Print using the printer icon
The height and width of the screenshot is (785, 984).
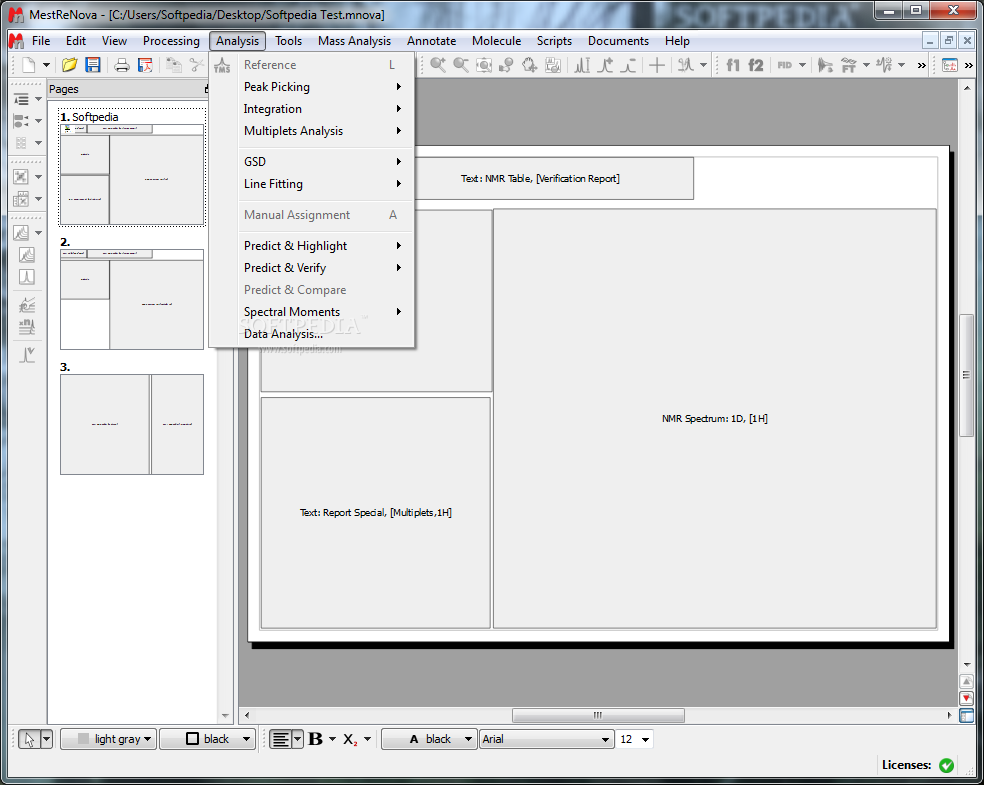[122, 65]
